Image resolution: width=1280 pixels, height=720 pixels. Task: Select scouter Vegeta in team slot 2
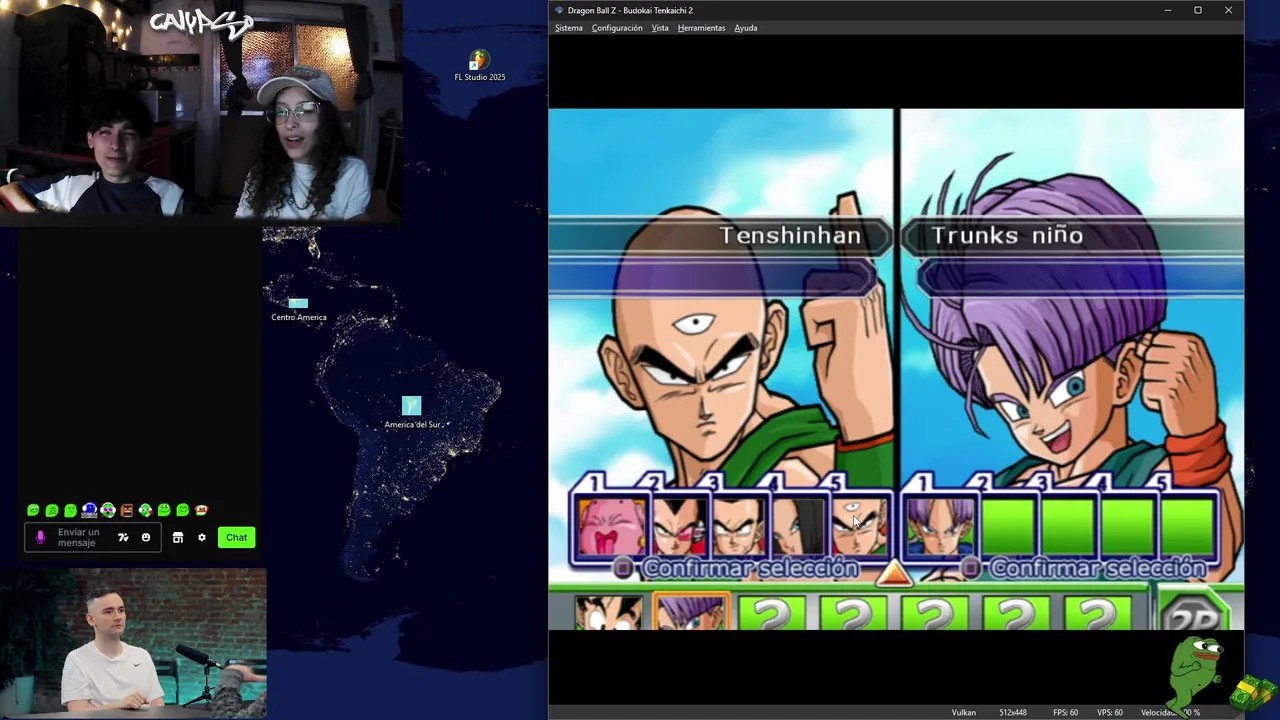click(x=679, y=526)
